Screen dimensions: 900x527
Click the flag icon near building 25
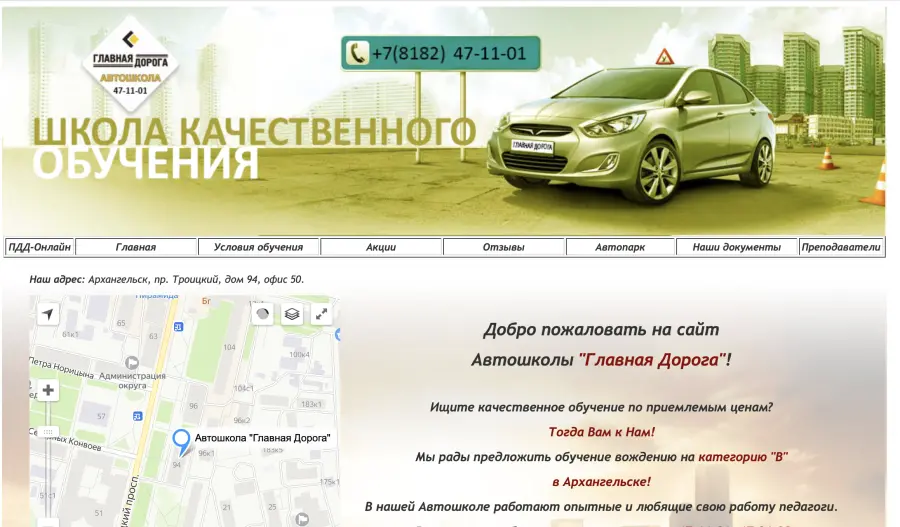click(x=302, y=520)
